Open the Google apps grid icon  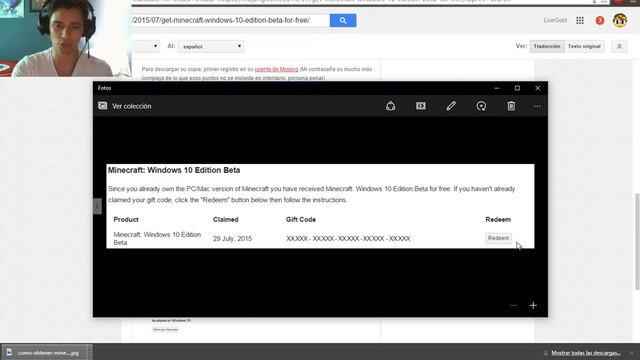point(580,20)
